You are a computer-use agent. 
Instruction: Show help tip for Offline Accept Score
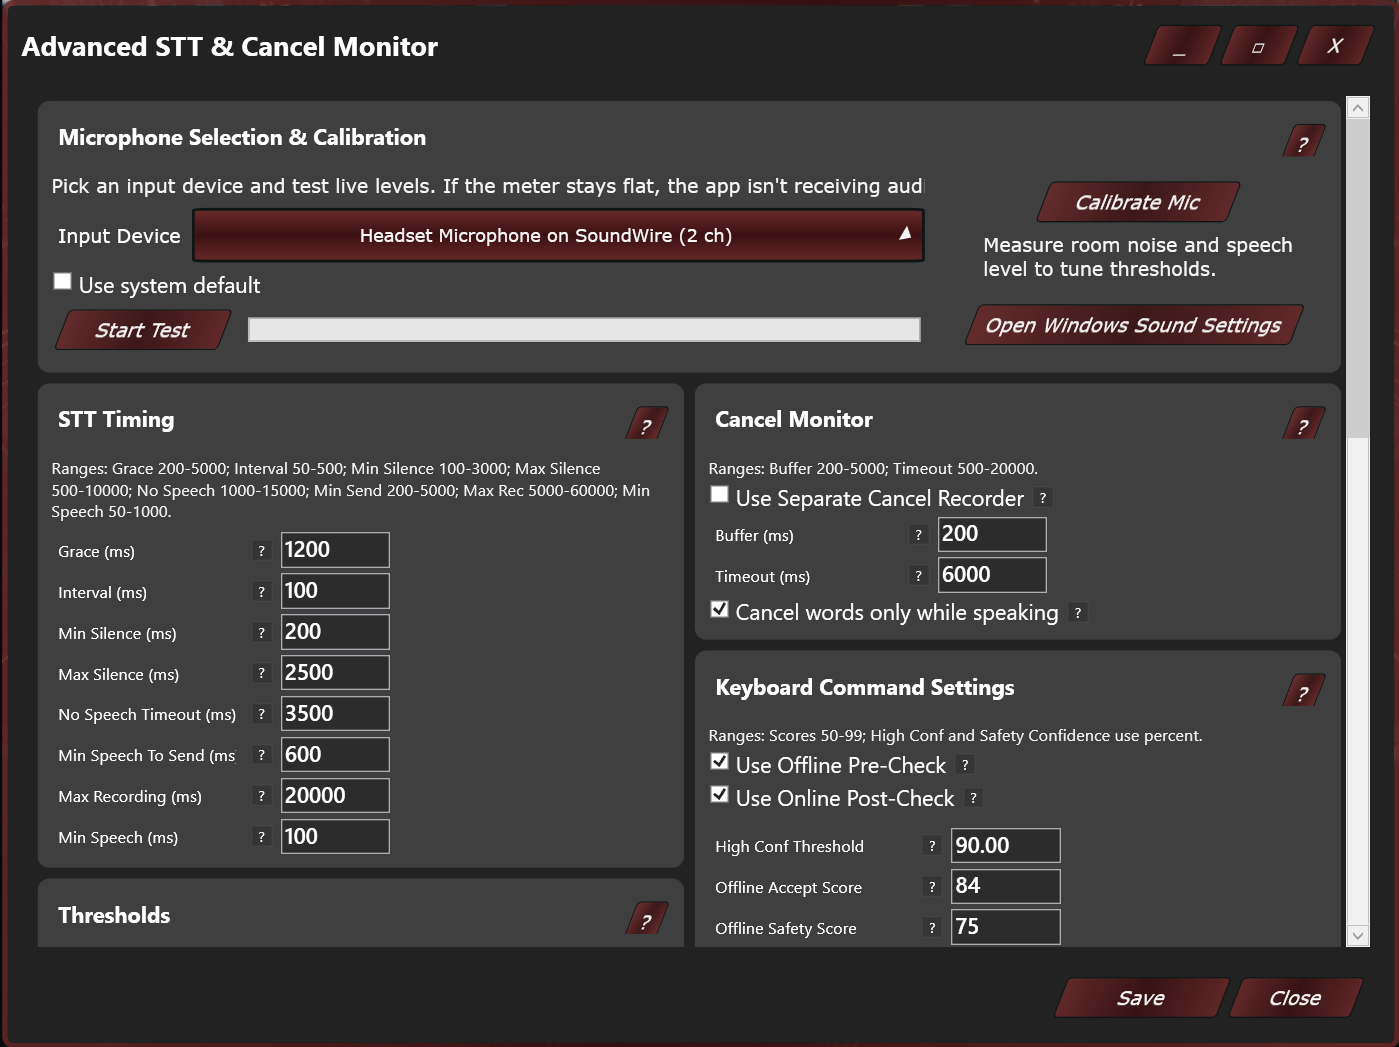(933, 887)
